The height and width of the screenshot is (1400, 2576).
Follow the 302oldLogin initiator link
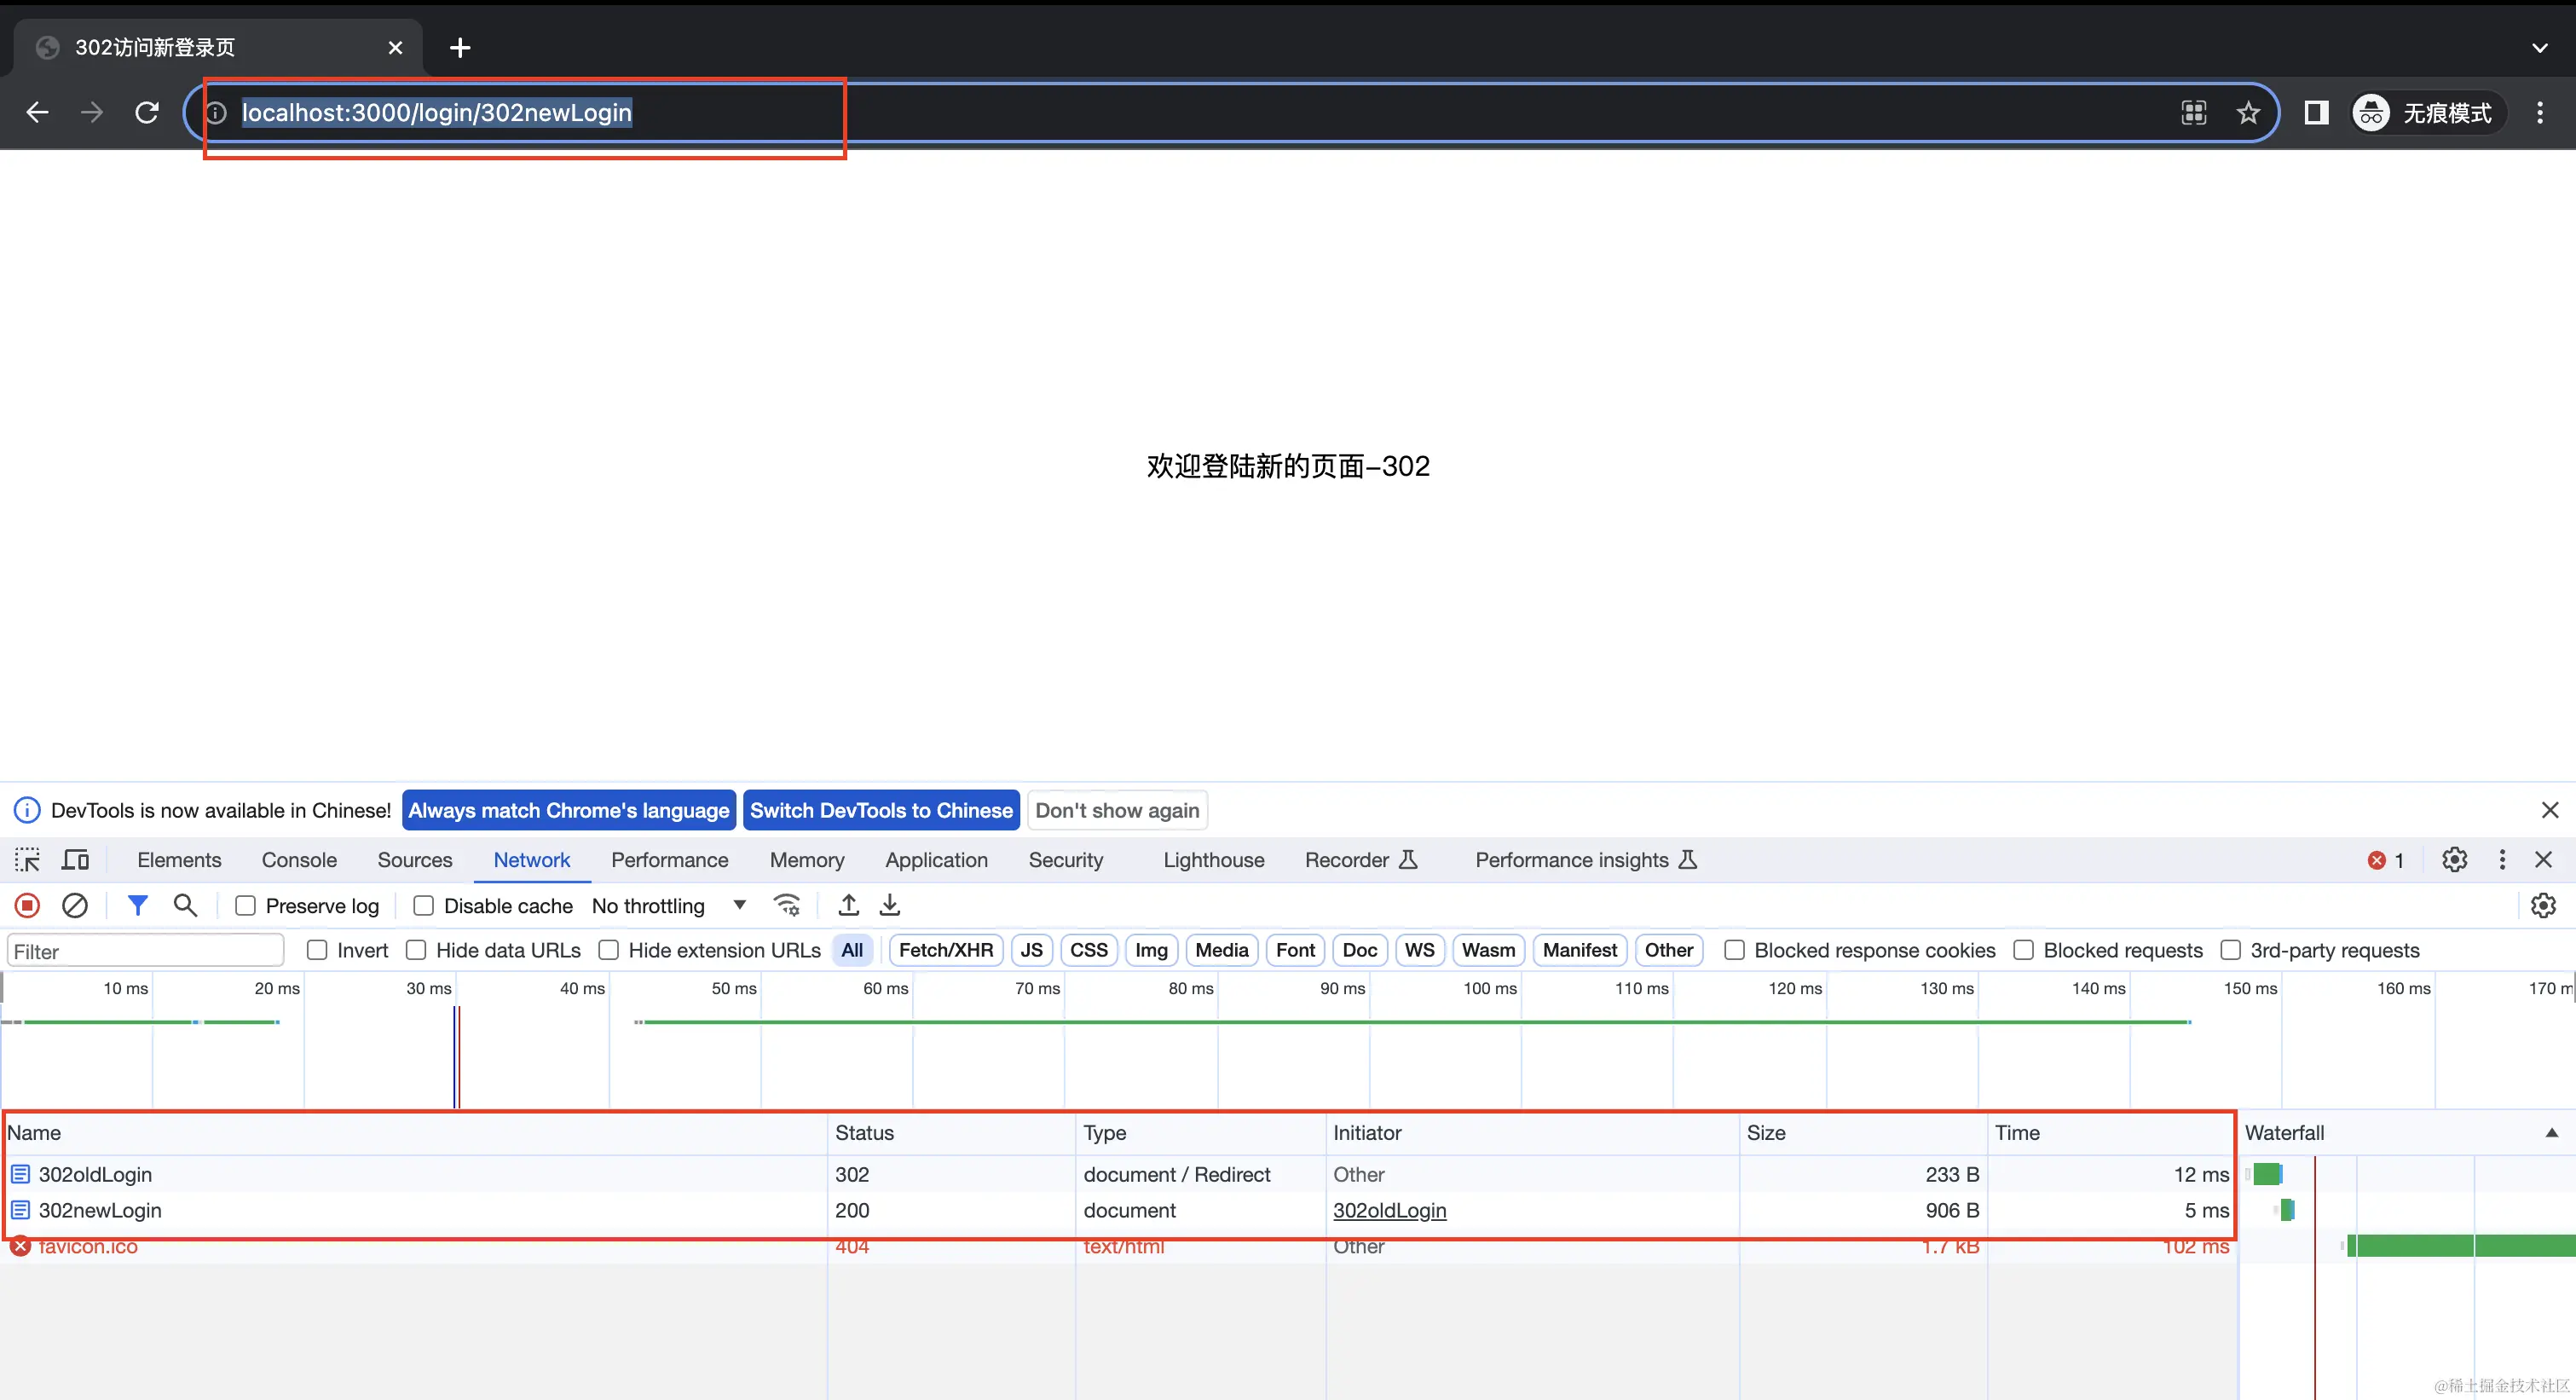point(1389,1210)
